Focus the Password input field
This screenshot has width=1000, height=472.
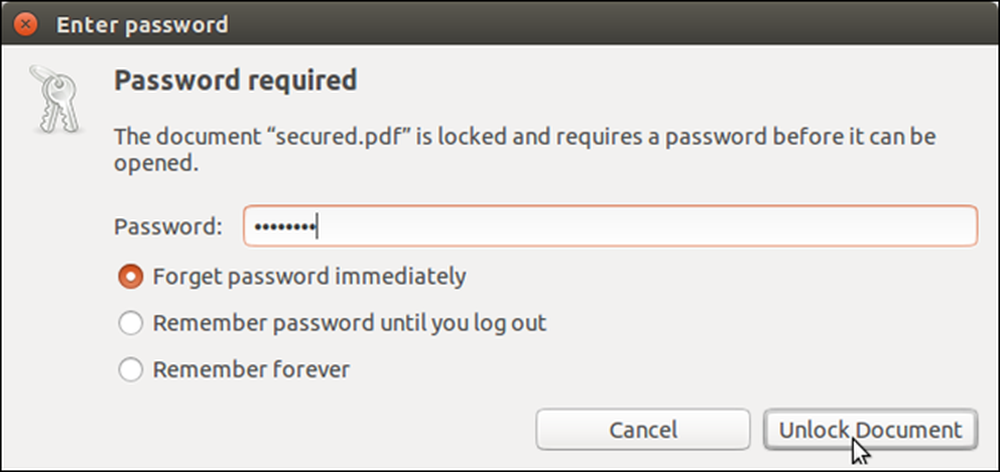[610, 226]
